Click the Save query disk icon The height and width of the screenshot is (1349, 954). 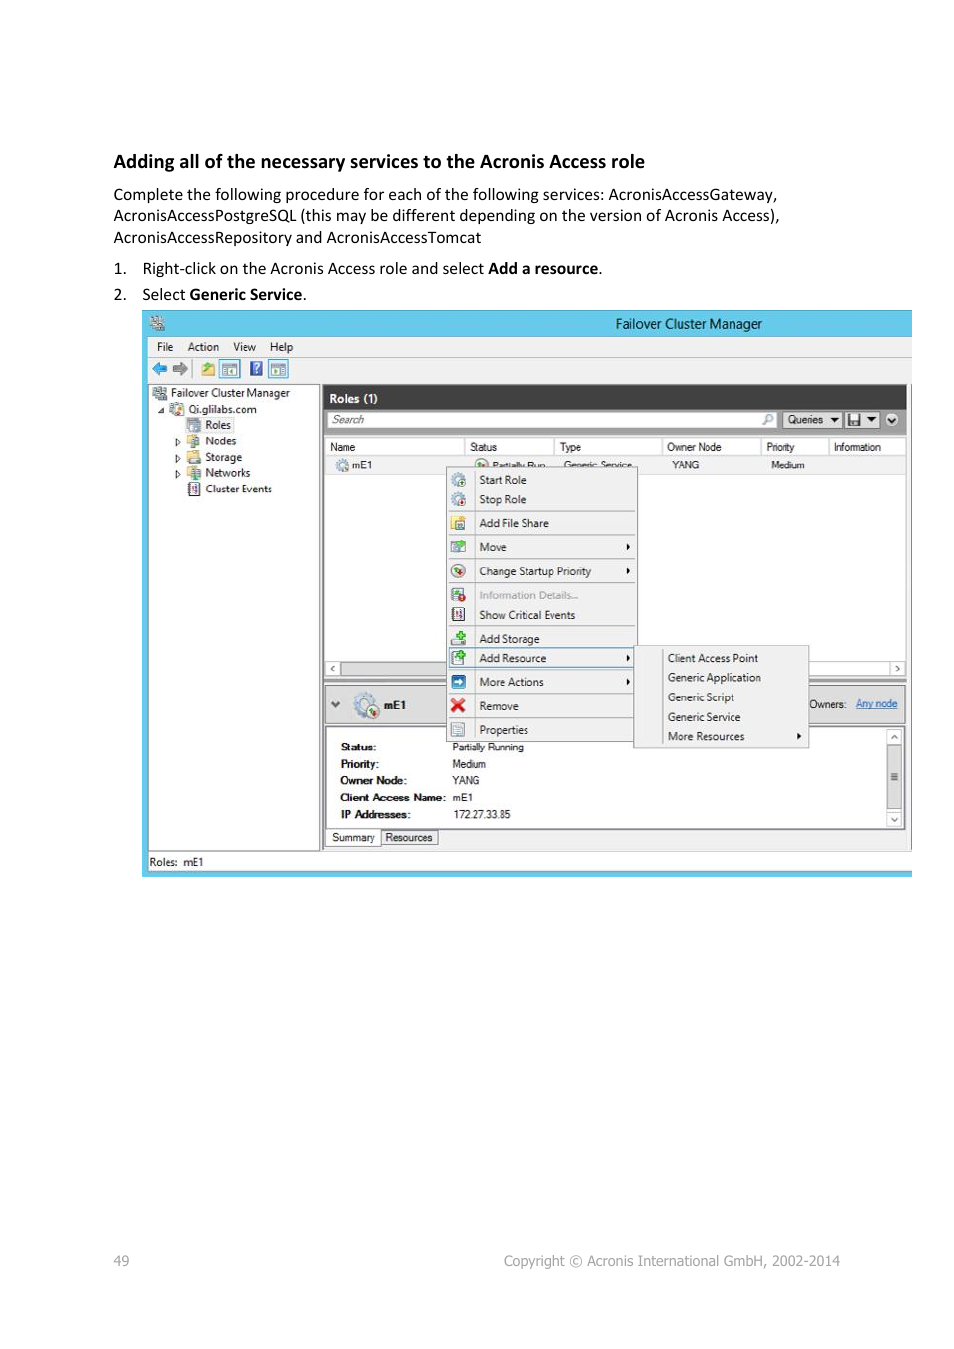[854, 420]
